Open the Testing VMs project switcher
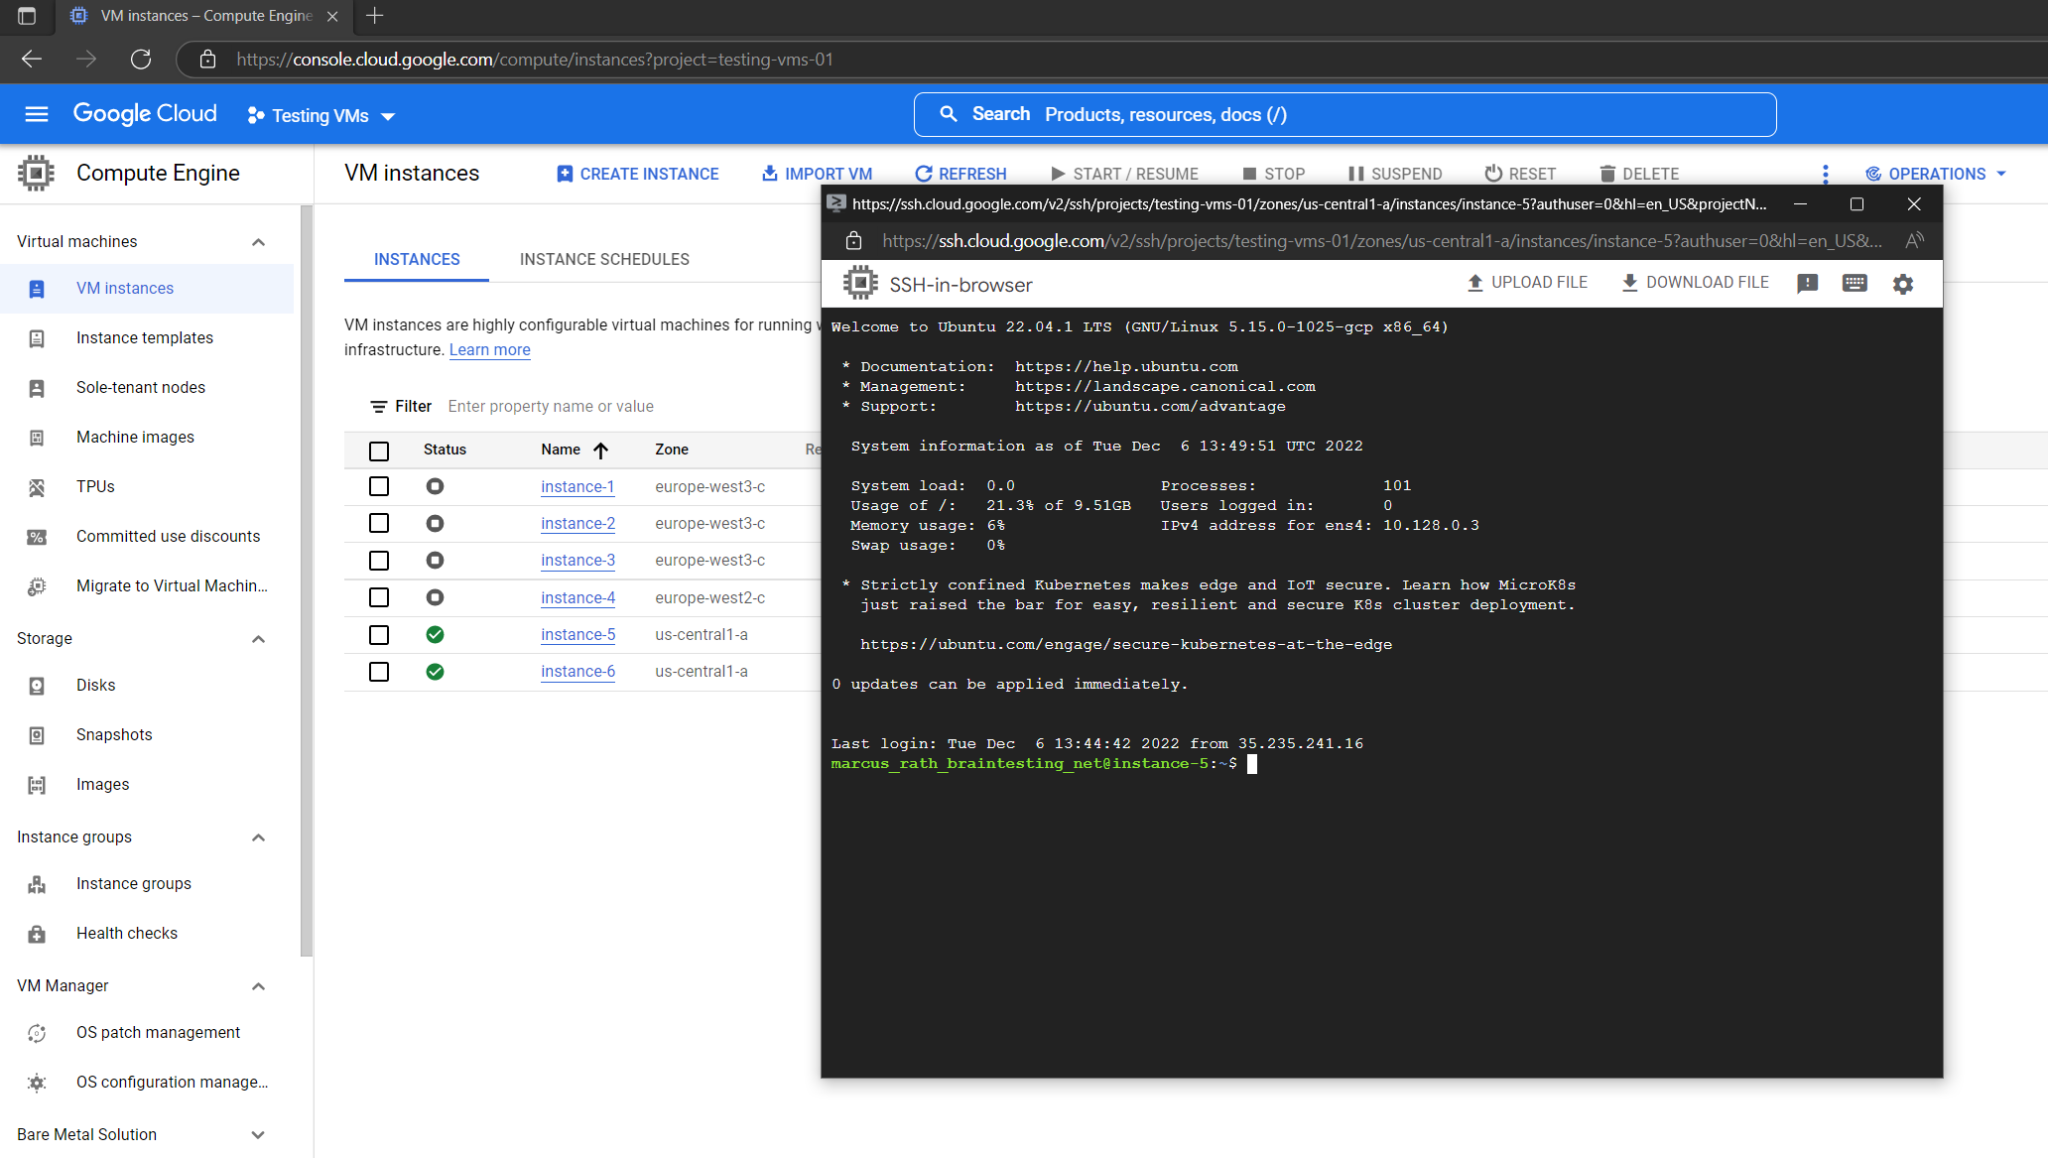The image size is (2048, 1158). pos(320,115)
